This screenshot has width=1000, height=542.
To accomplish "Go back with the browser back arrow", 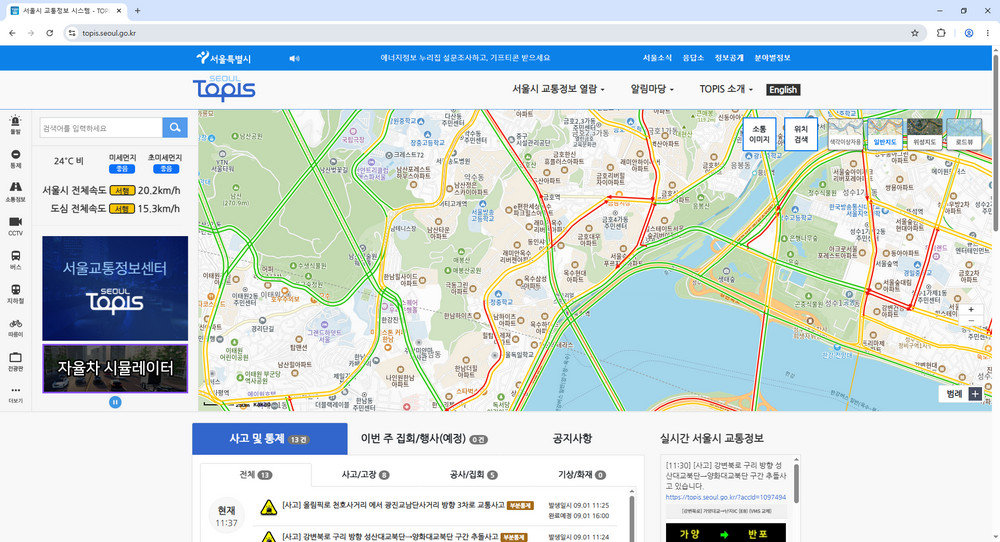I will [12, 33].
